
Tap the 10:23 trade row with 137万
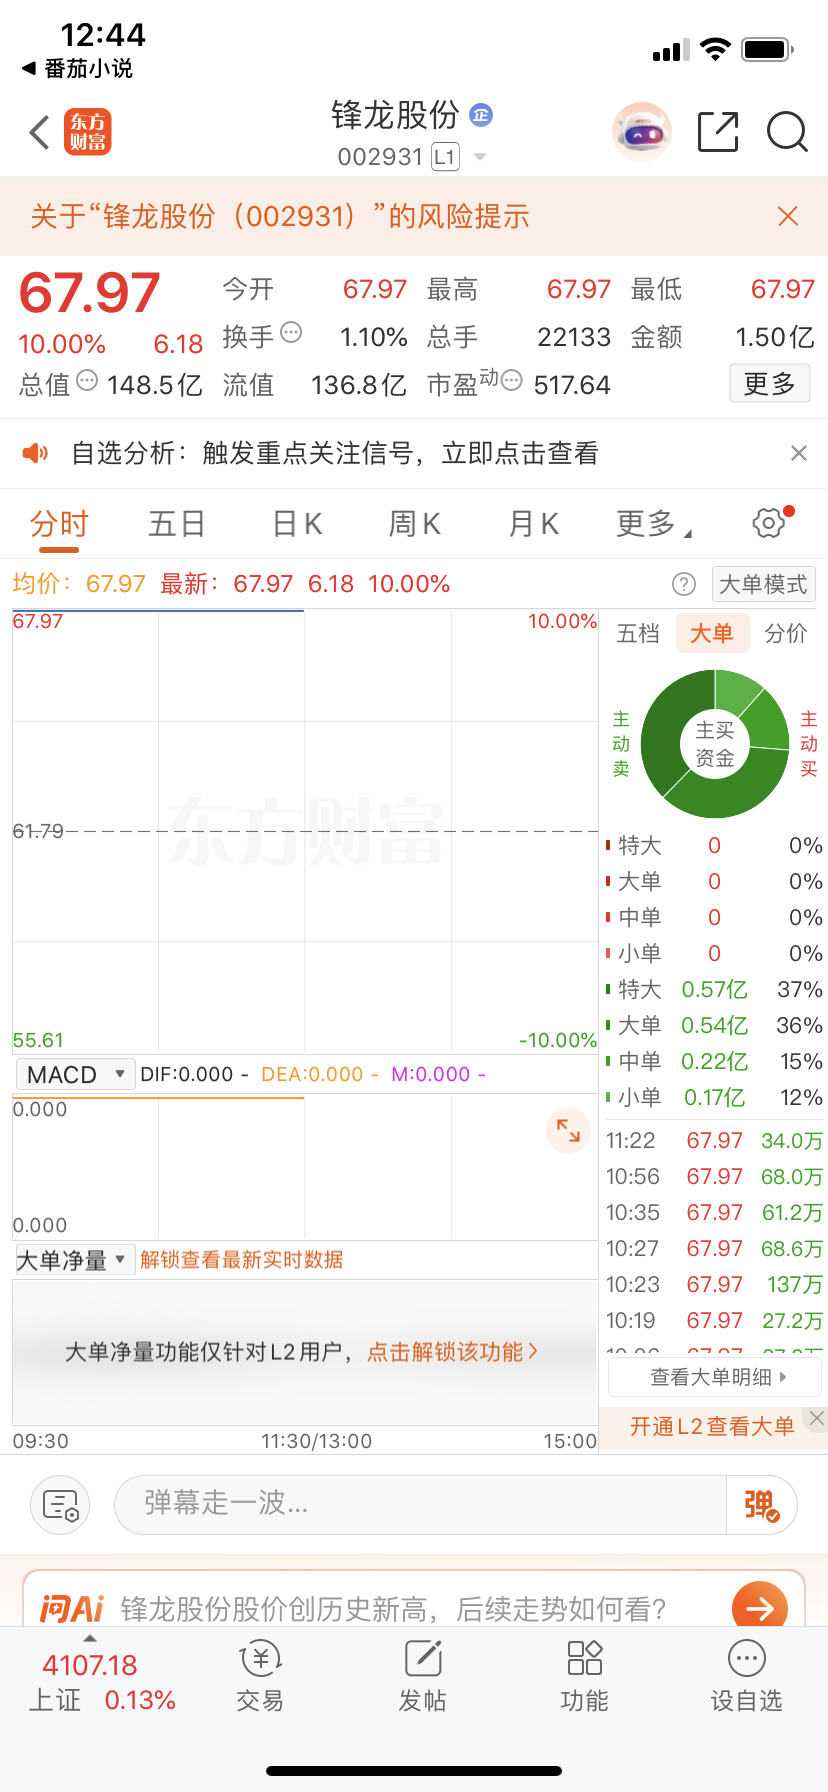pyautogui.click(x=714, y=1284)
